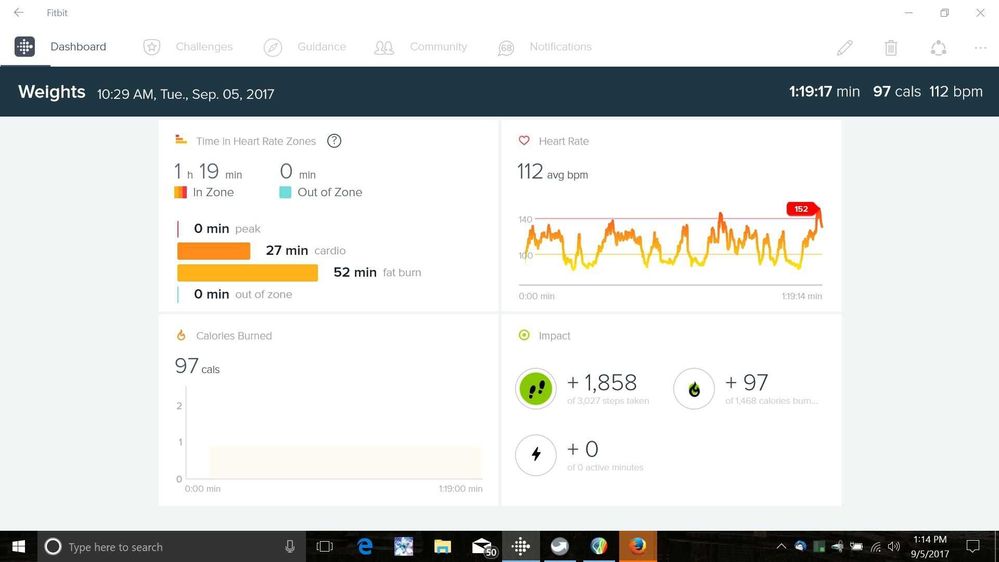Edit the exercise with the pencil icon
Viewport: 999px width, 562px height.
pyautogui.click(x=845, y=48)
